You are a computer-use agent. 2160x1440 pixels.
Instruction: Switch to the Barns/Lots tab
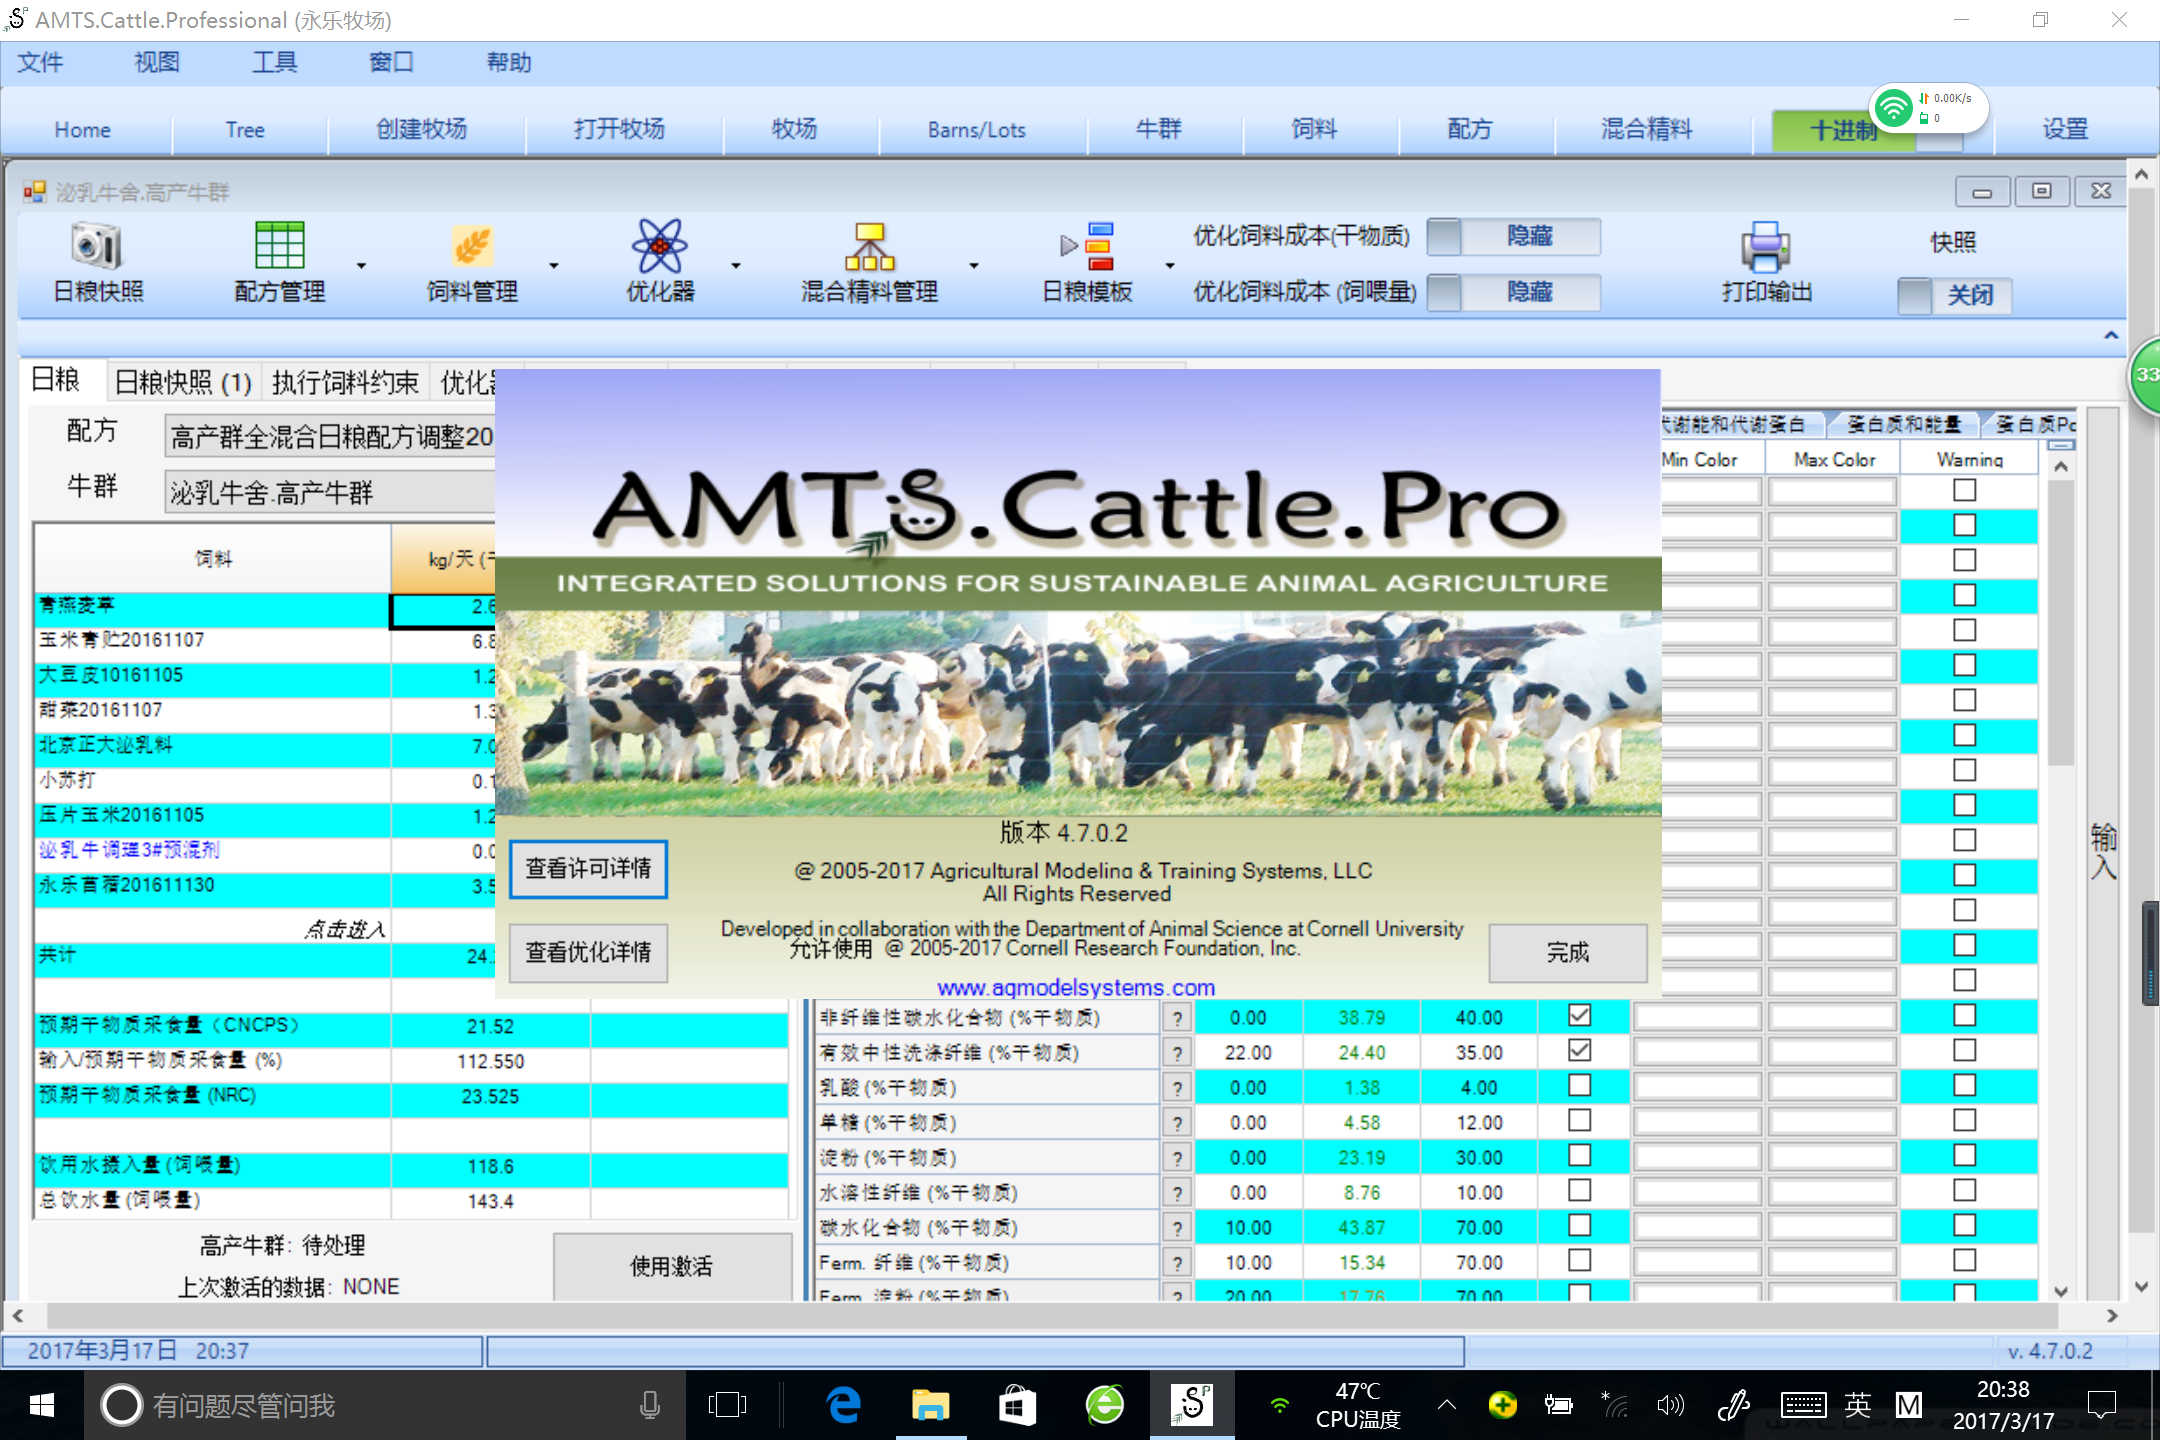point(976,130)
